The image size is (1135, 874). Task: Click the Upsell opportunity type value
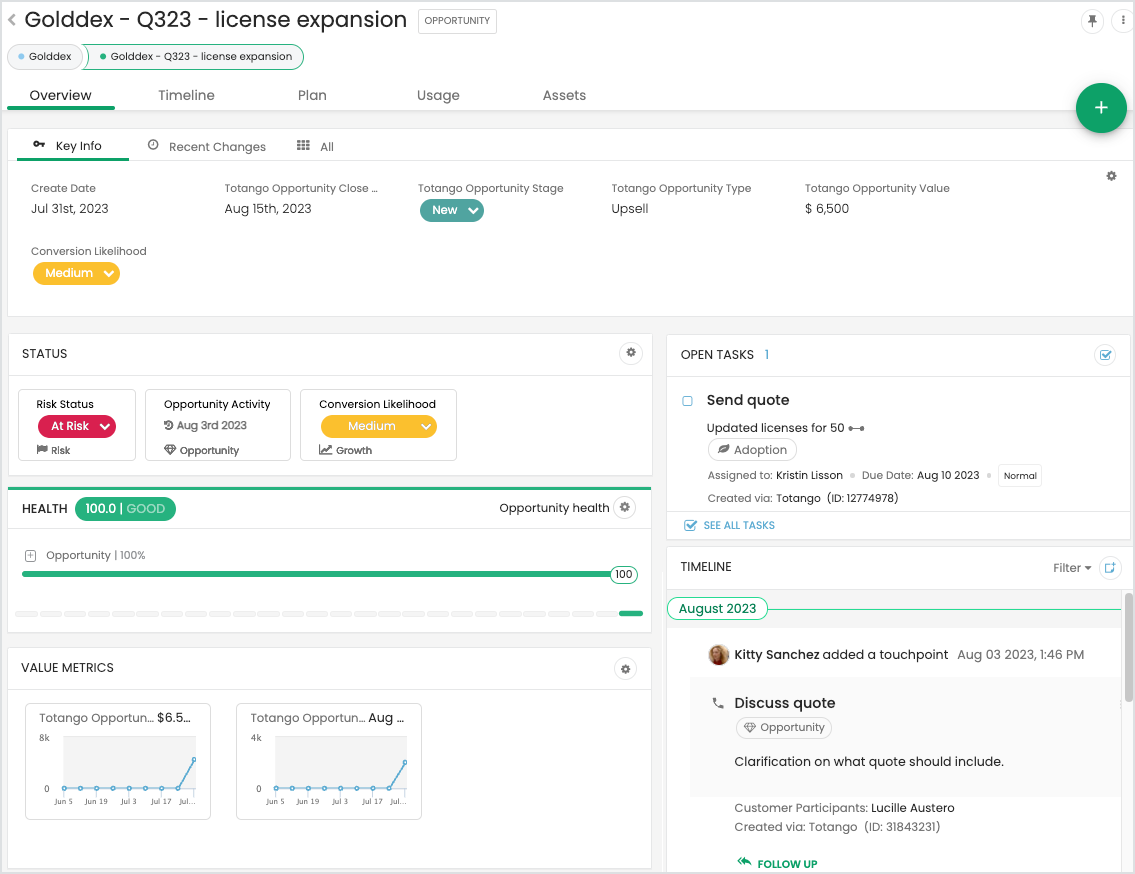click(630, 209)
